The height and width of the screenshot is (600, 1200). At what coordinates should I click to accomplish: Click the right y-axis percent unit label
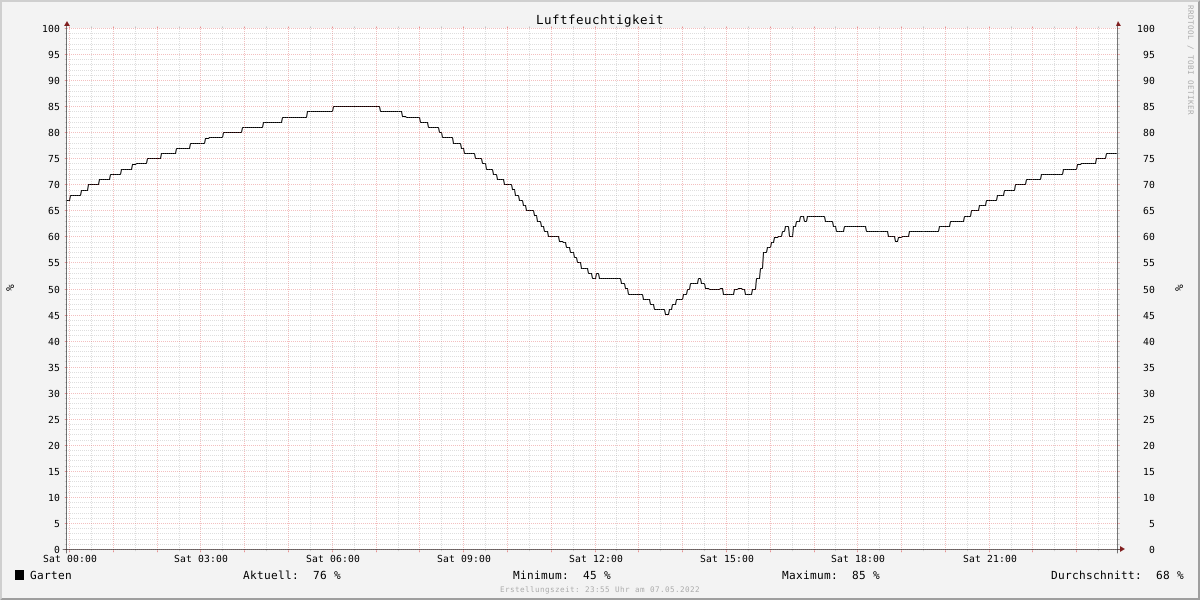(1178, 288)
